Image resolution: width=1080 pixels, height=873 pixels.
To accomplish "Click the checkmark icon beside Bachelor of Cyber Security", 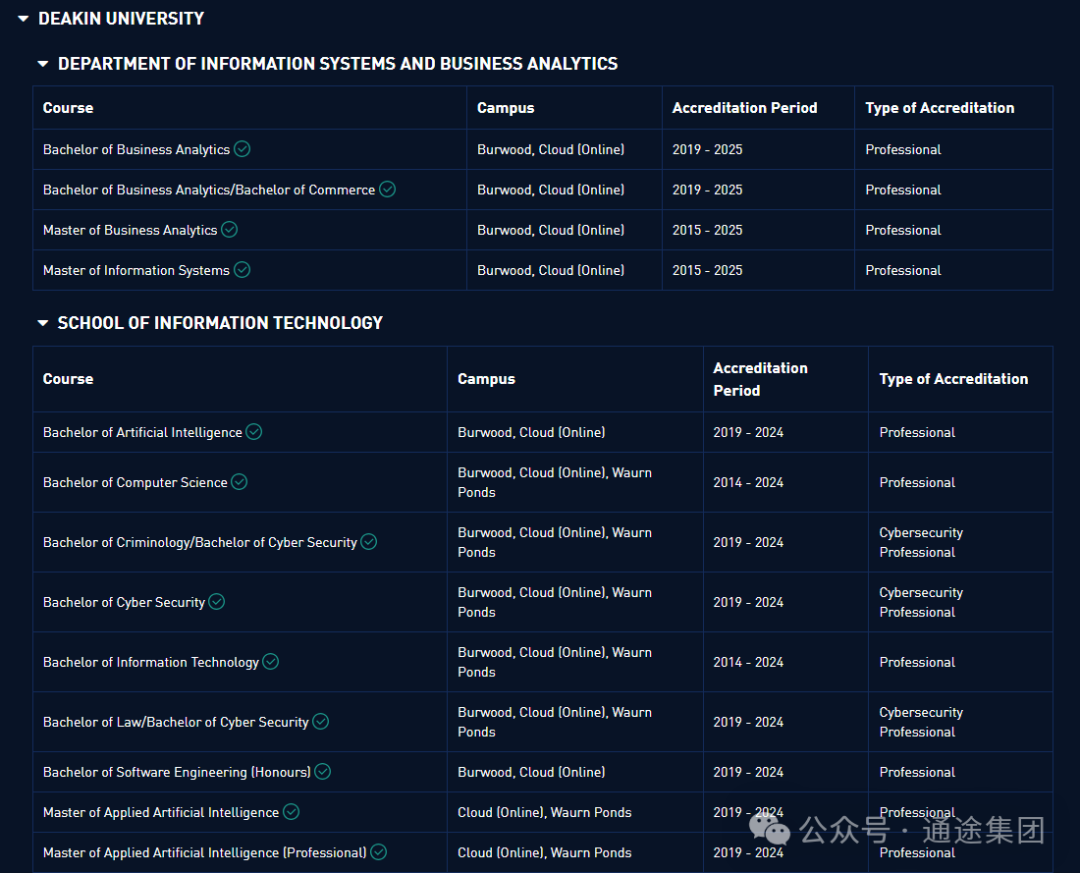I will tap(216, 602).
